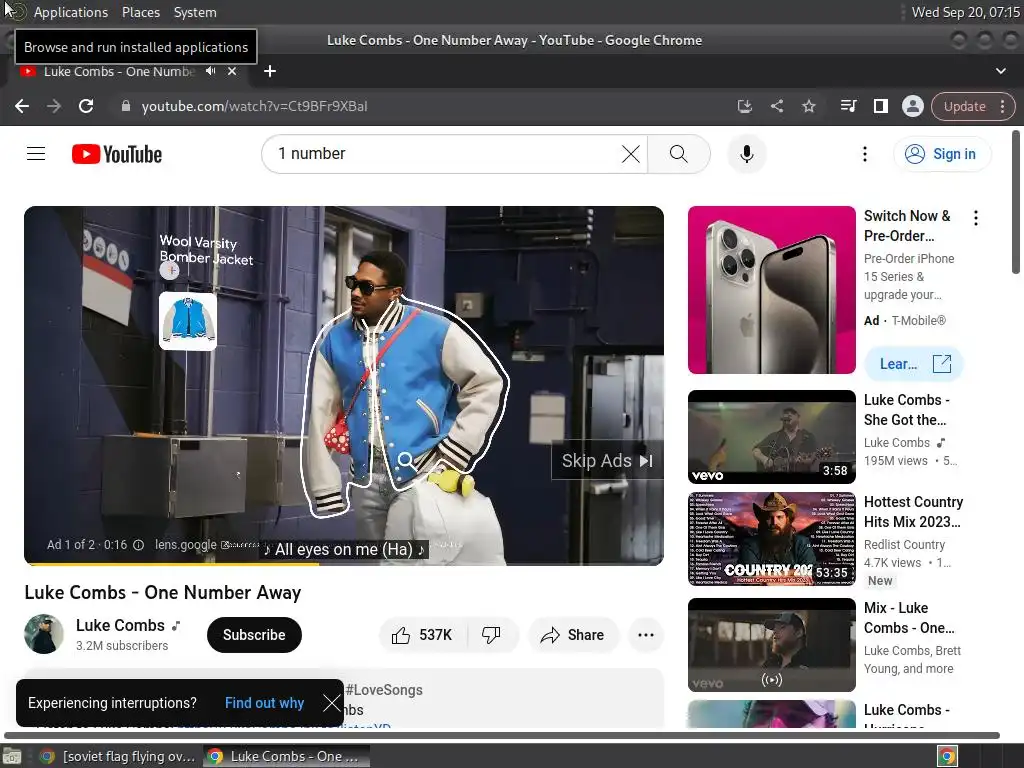Open Hottest Country Hits Mix thumbnail
Viewport: 1024px width, 768px height.
(771, 539)
